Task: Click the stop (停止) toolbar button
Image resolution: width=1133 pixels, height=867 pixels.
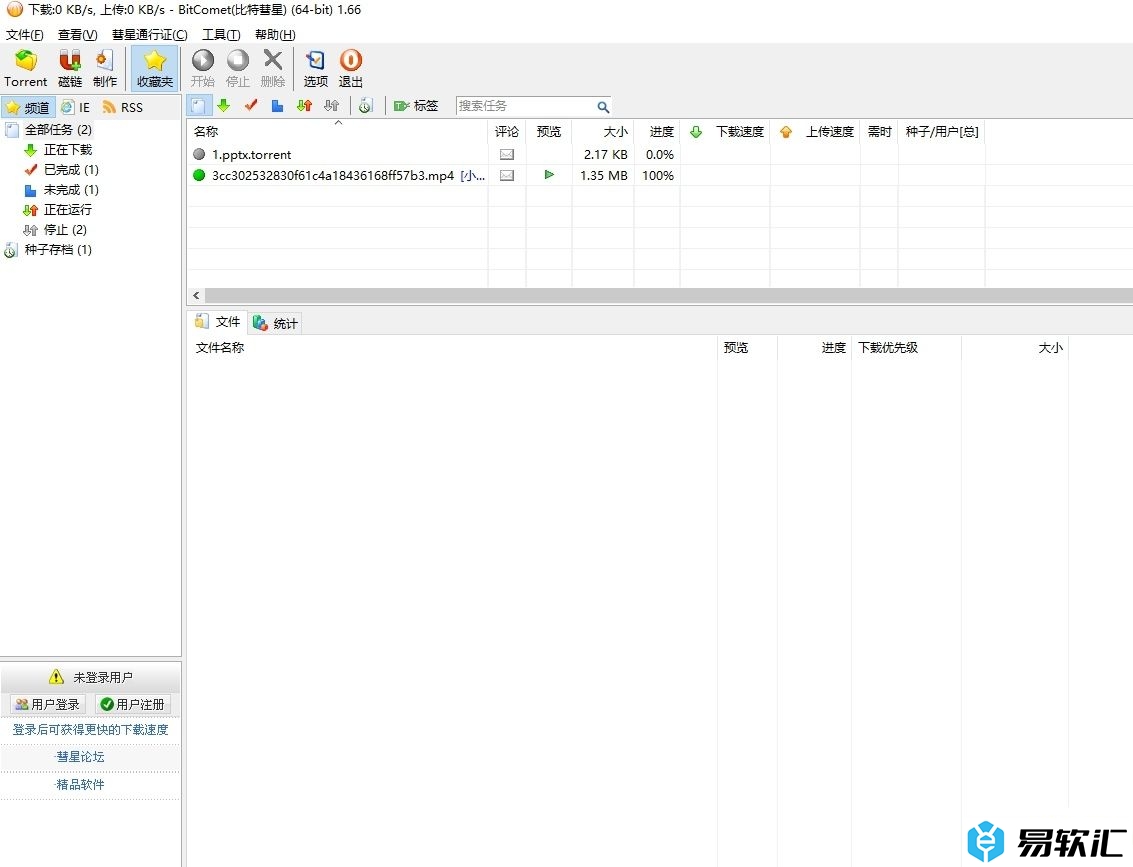Action: 238,69
